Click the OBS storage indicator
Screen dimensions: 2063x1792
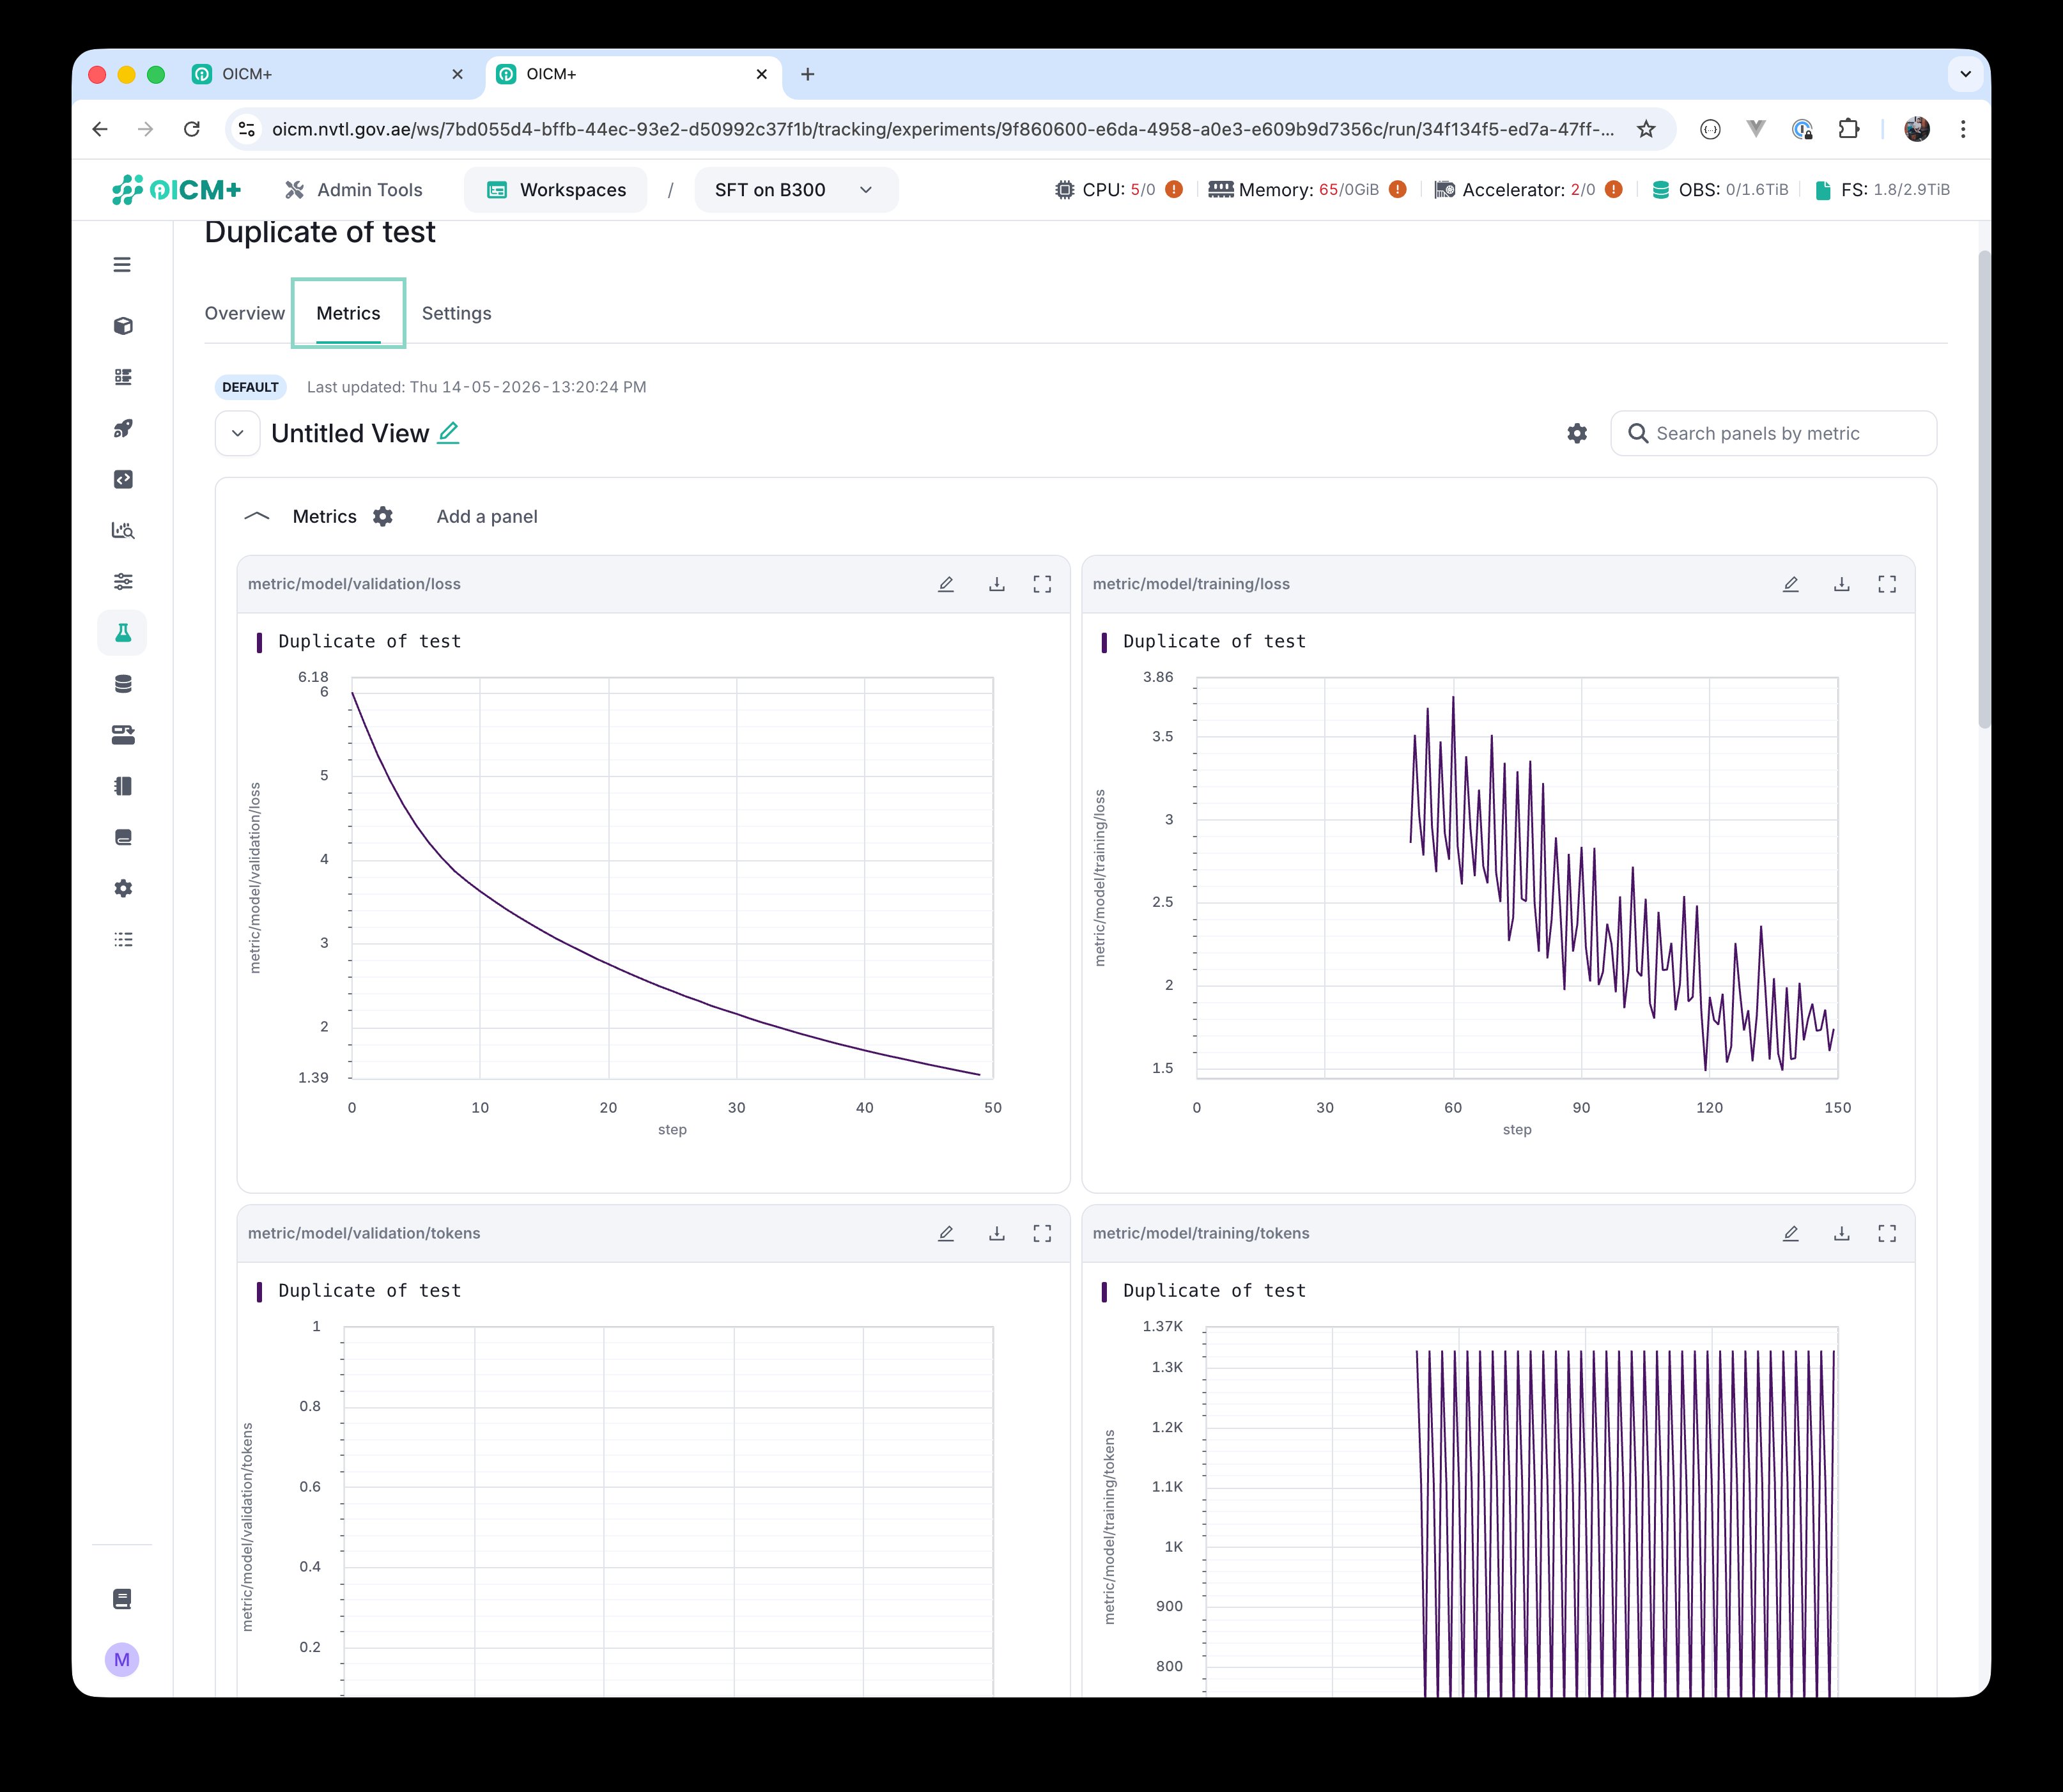[x=1720, y=189]
